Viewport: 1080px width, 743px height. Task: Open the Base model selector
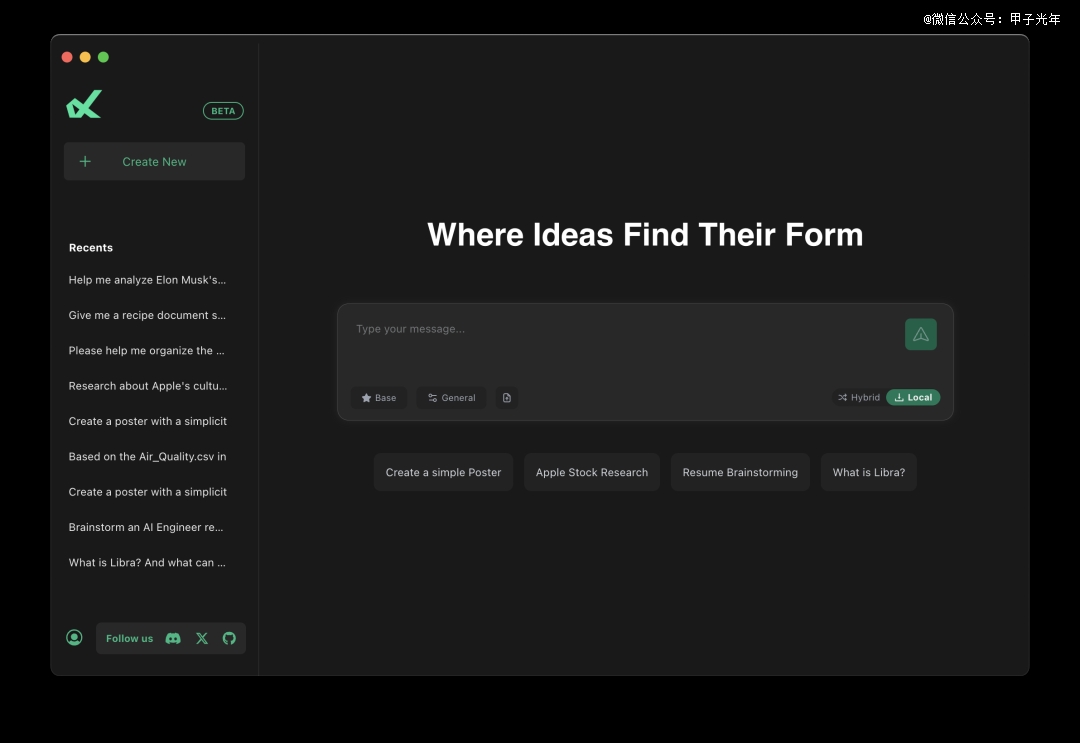click(x=379, y=398)
